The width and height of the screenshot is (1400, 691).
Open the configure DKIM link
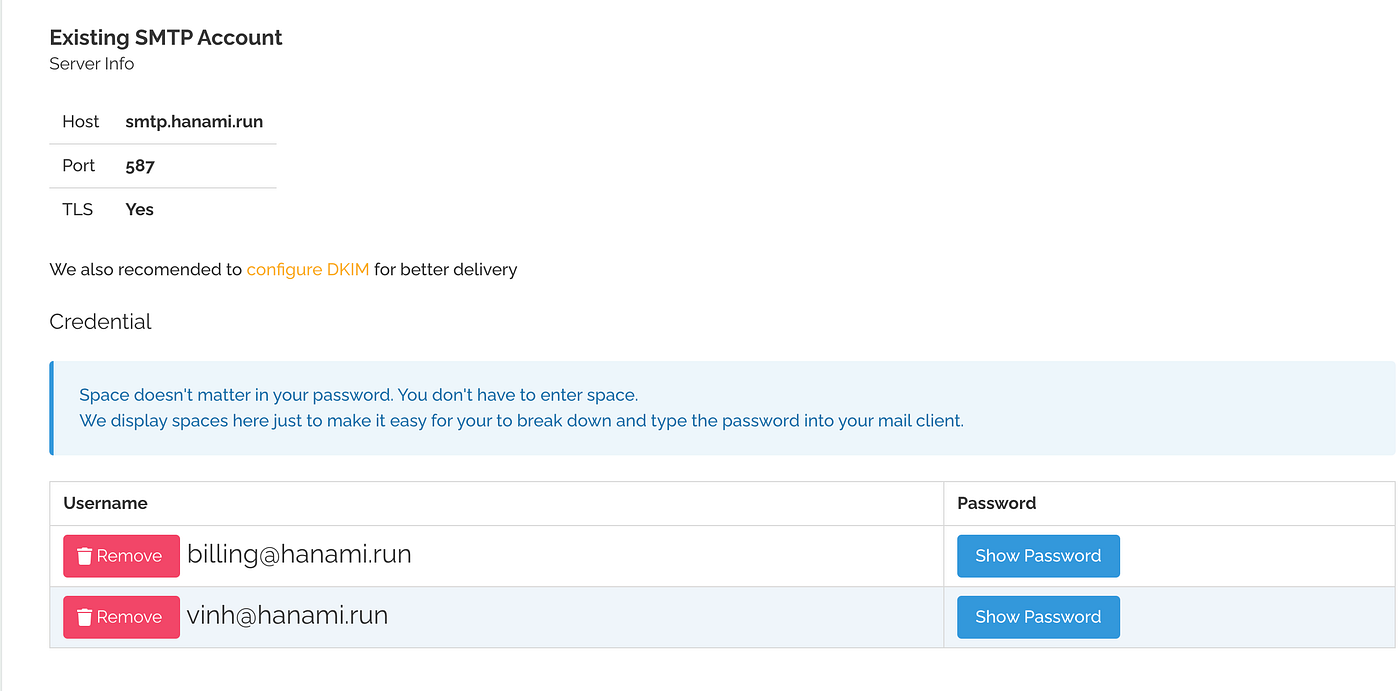308,269
